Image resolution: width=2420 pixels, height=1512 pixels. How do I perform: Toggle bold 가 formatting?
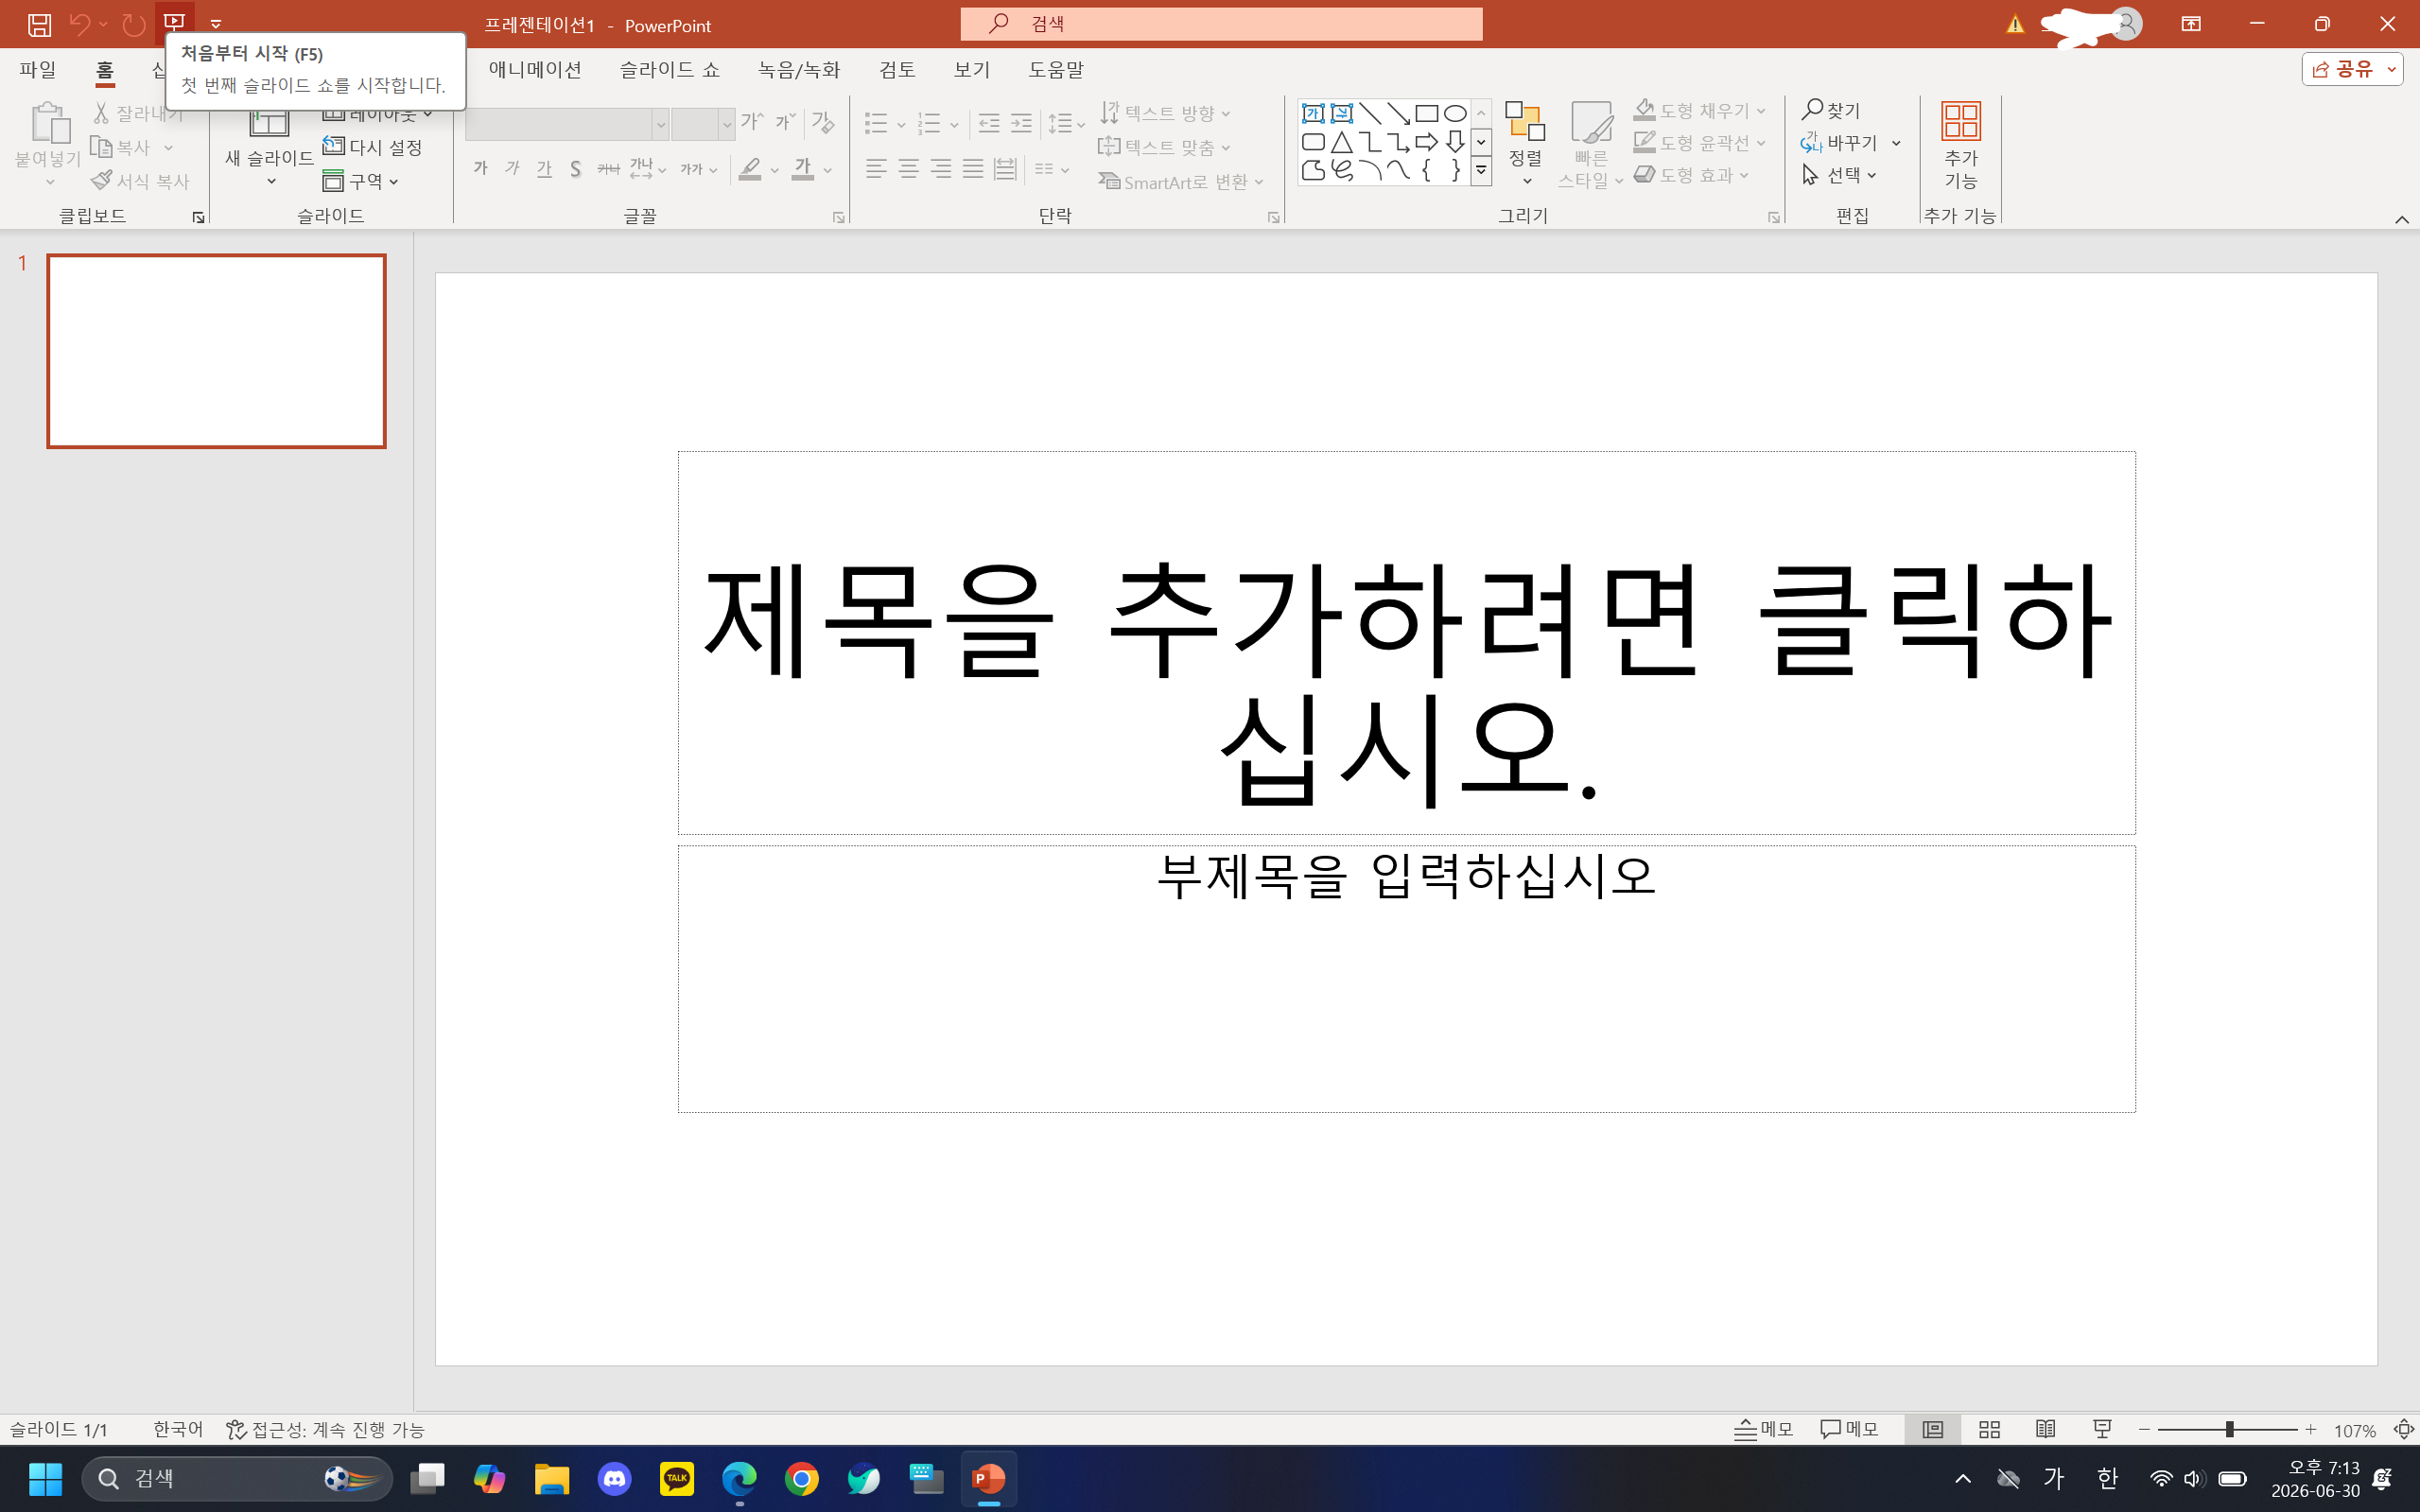481,168
